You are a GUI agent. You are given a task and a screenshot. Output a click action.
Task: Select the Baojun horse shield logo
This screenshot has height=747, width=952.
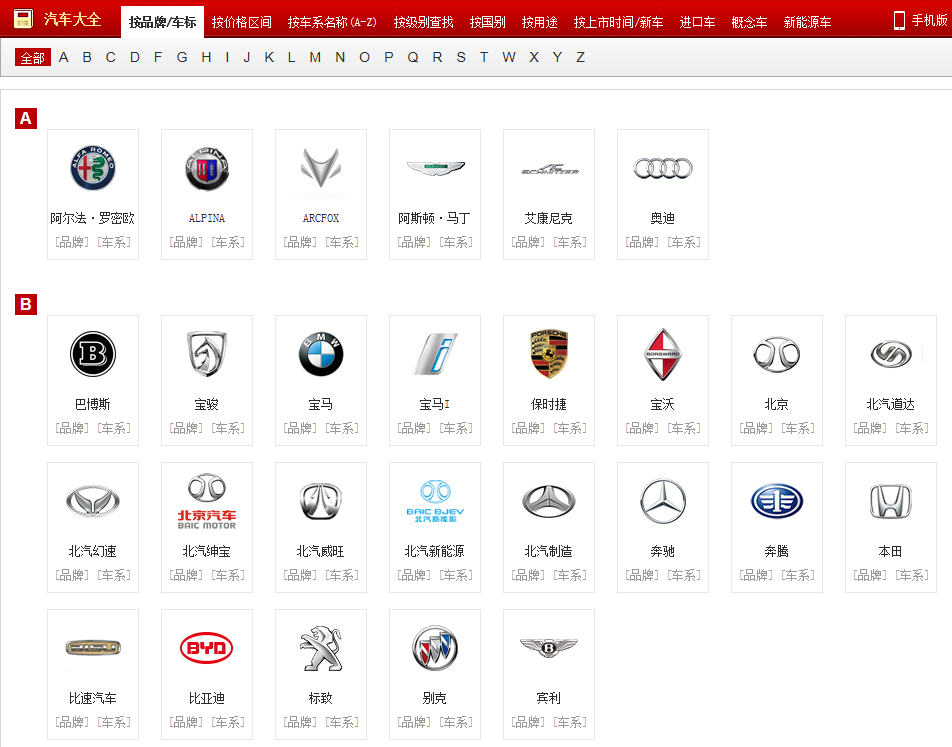point(207,354)
